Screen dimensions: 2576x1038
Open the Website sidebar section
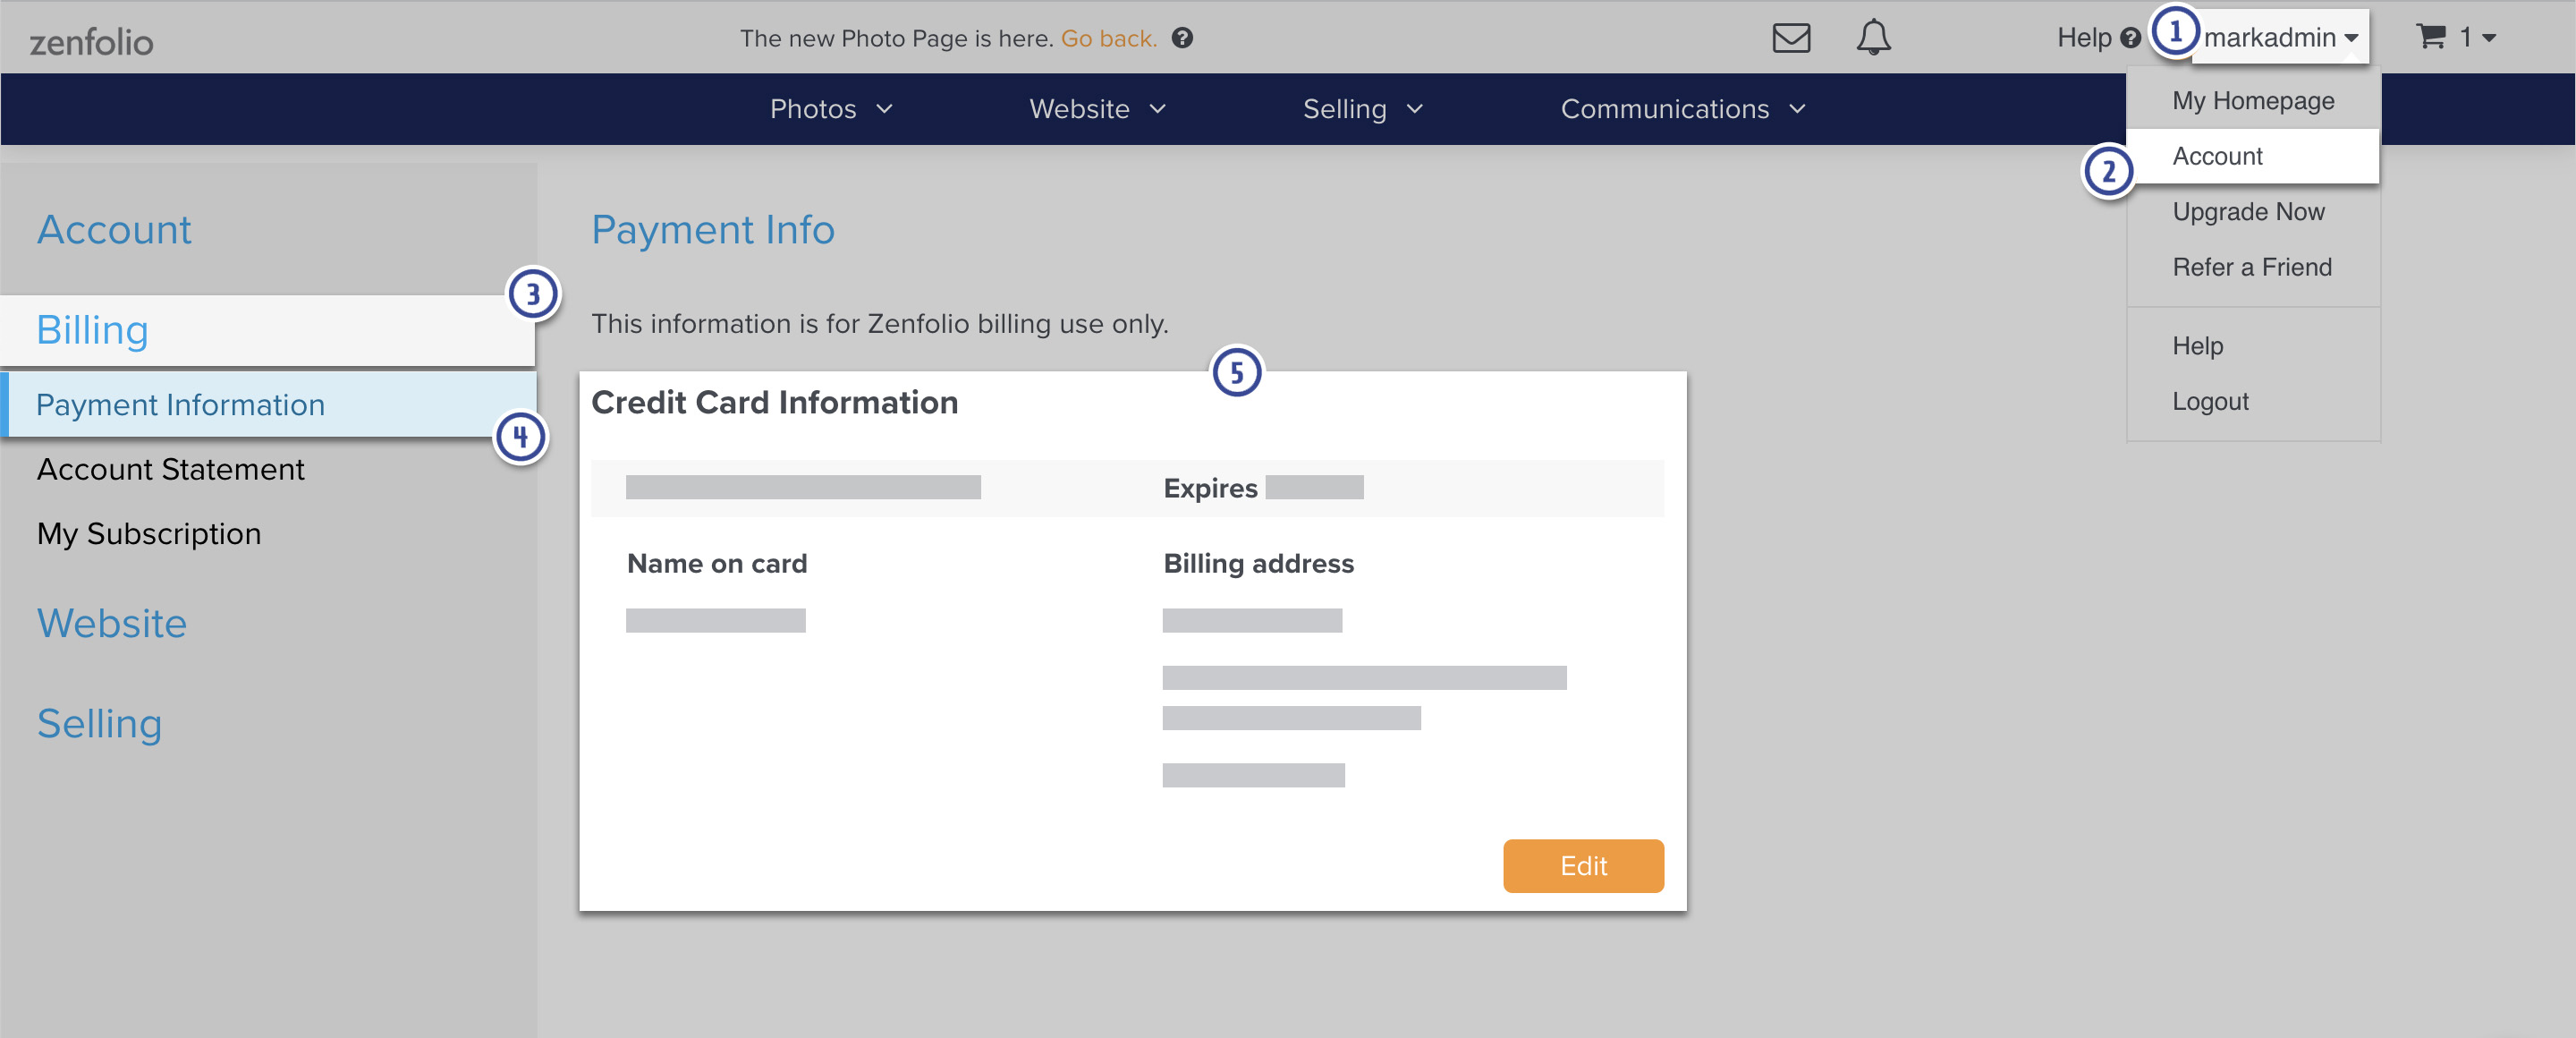tap(112, 623)
